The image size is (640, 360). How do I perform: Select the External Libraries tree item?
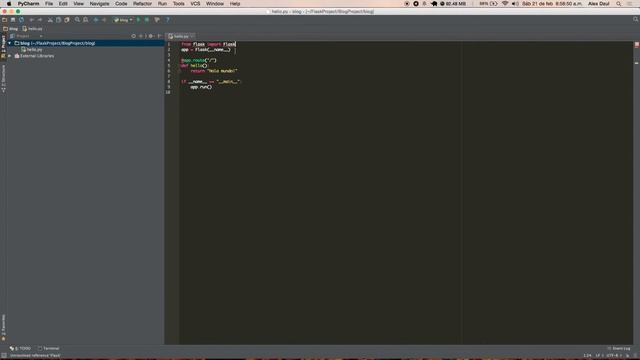tap(34, 56)
